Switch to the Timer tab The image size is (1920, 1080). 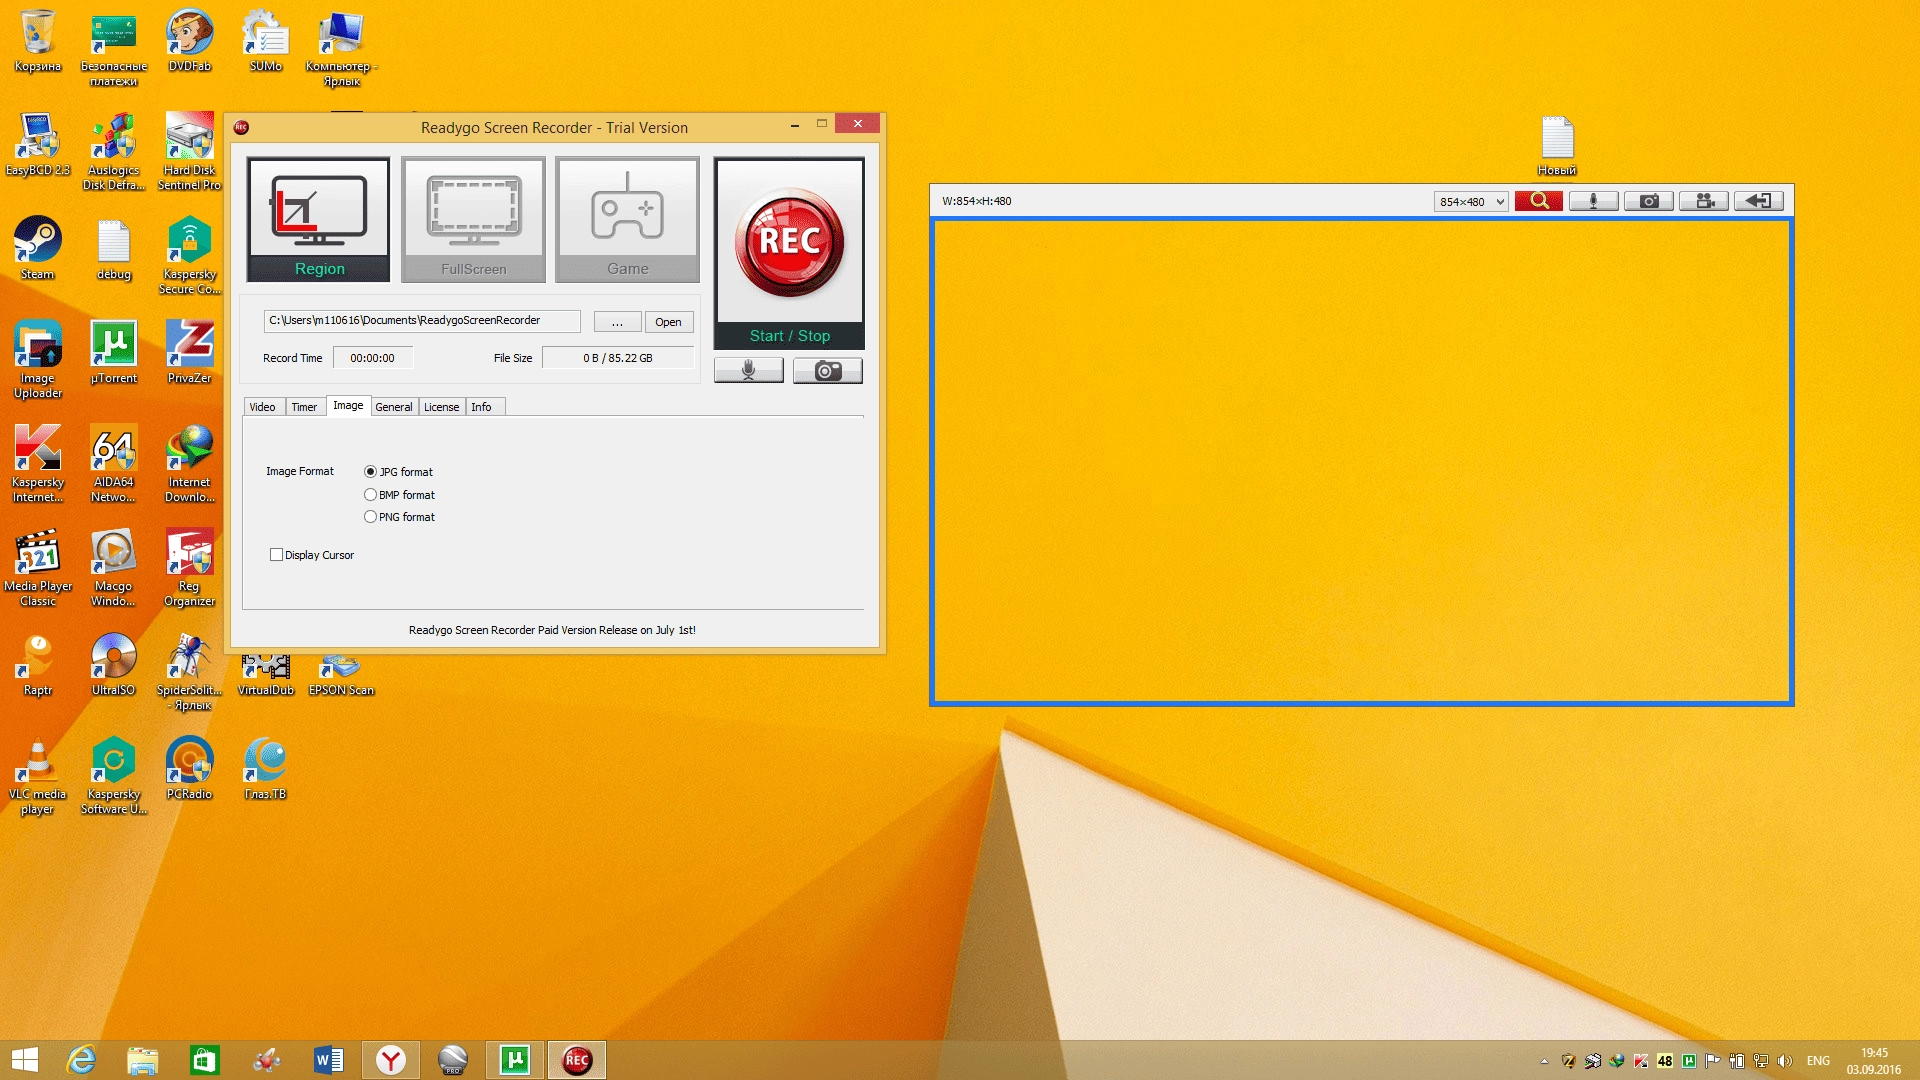304,407
